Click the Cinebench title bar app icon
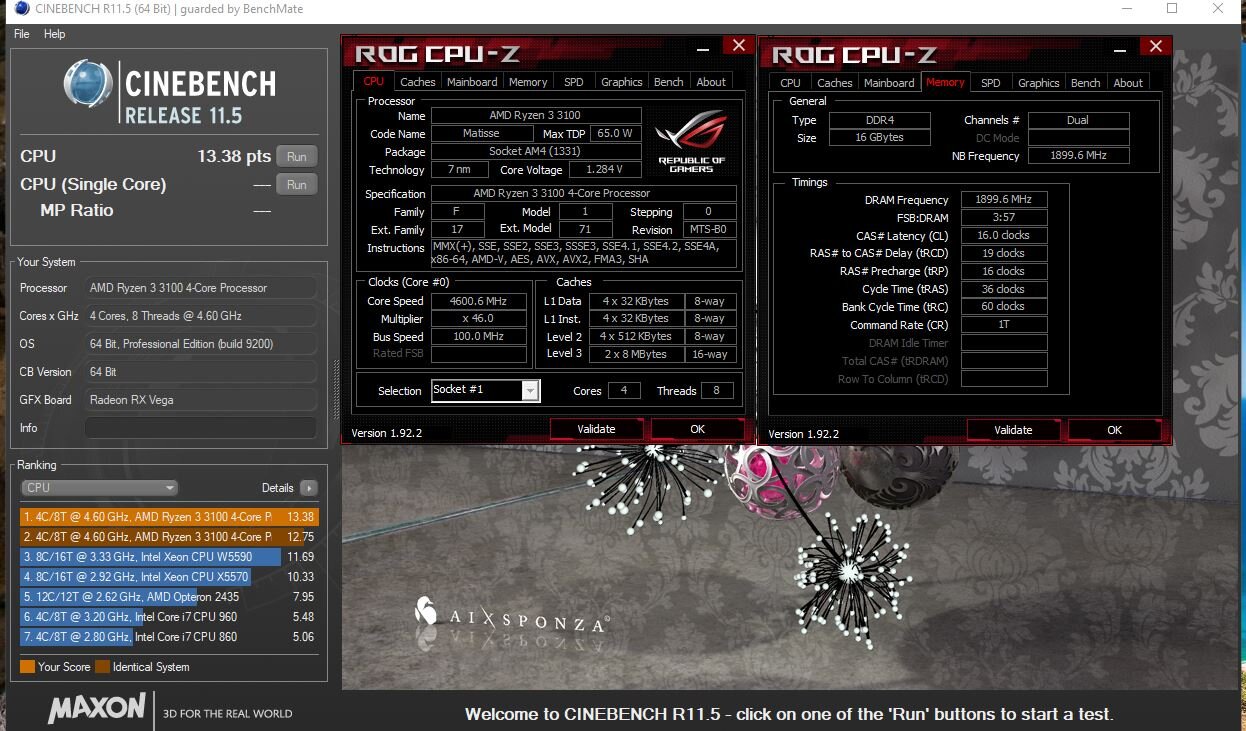1246x731 pixels. coord(22,9)
